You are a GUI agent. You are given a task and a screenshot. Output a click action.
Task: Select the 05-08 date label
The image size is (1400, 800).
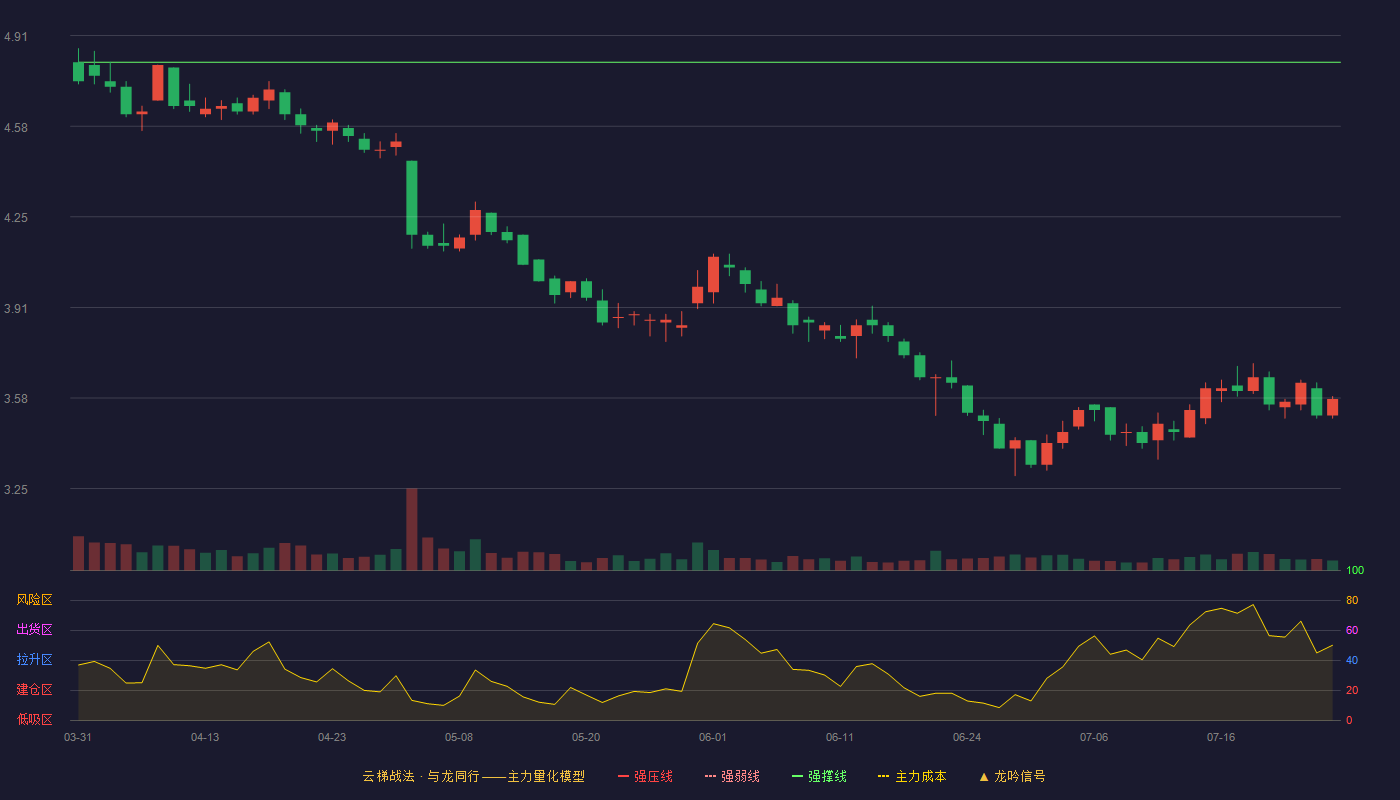pos(459,737)
